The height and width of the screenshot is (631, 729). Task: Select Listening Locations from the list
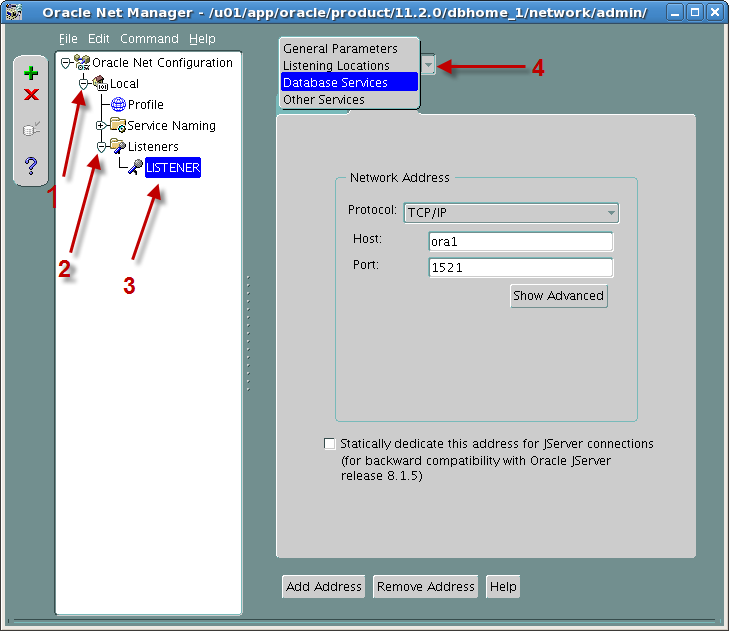349,66
